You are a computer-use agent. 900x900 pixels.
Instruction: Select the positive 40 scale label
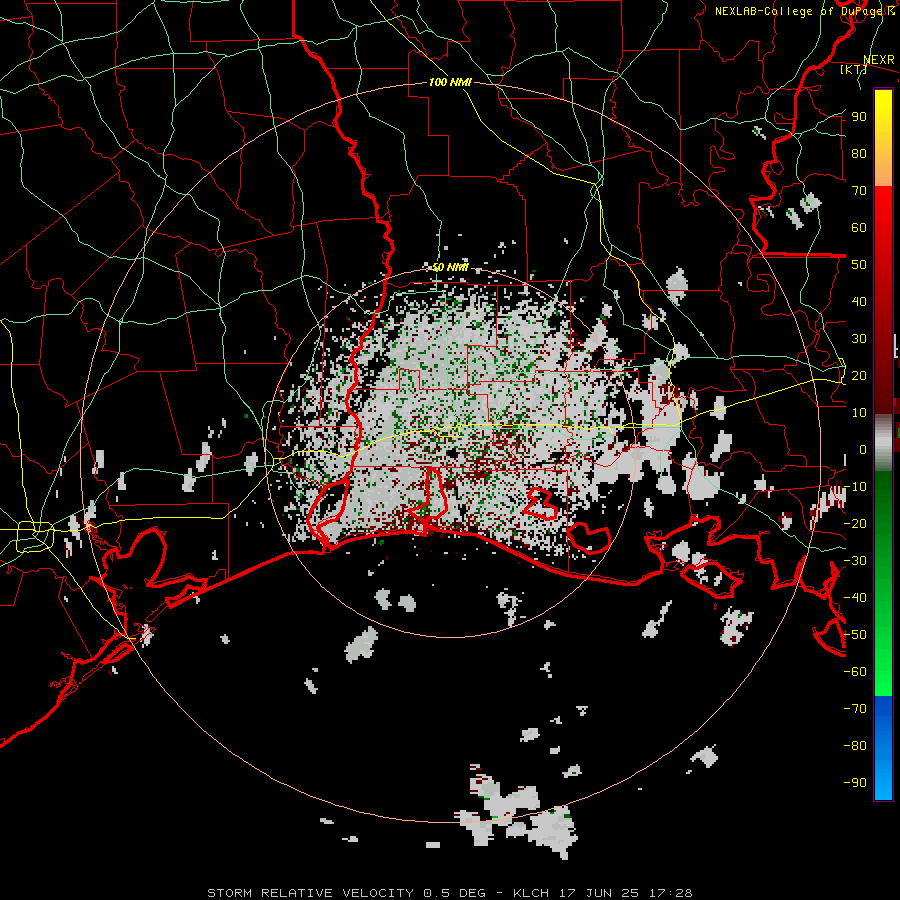859,302
